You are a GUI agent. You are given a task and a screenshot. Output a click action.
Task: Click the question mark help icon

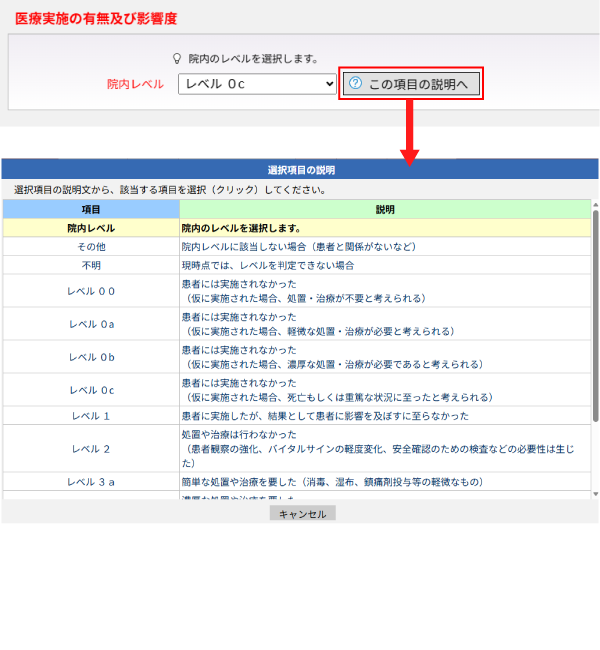click(x=355, y=84)
